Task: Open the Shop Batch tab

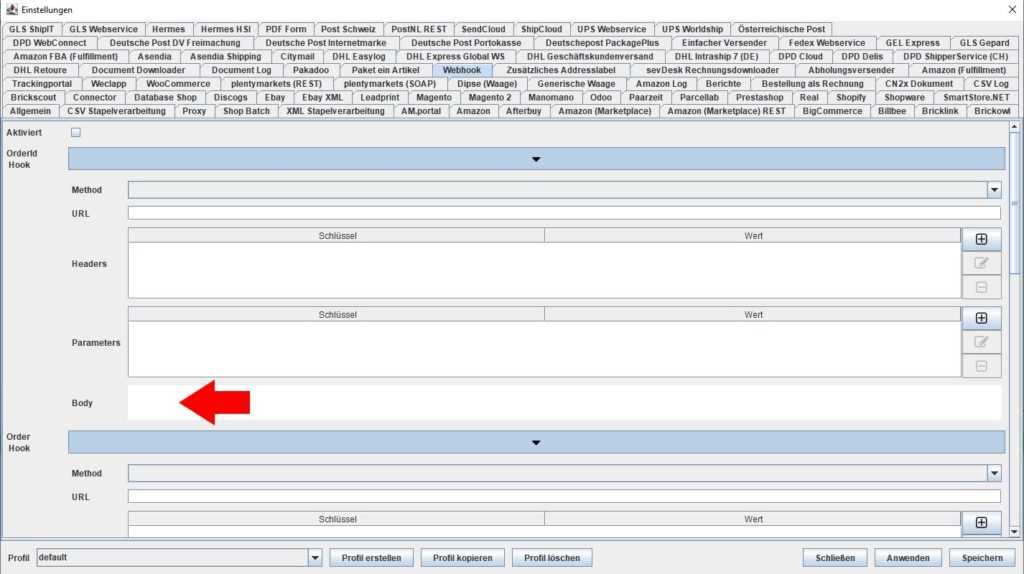Action: [246, 111]
